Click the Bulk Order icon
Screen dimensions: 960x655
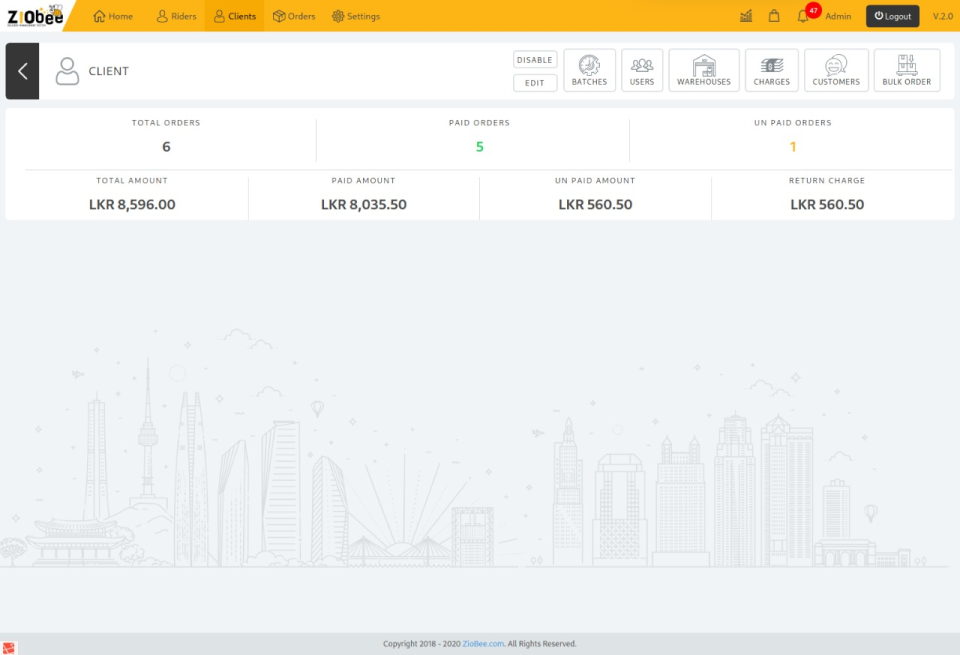tap(906, 68)
